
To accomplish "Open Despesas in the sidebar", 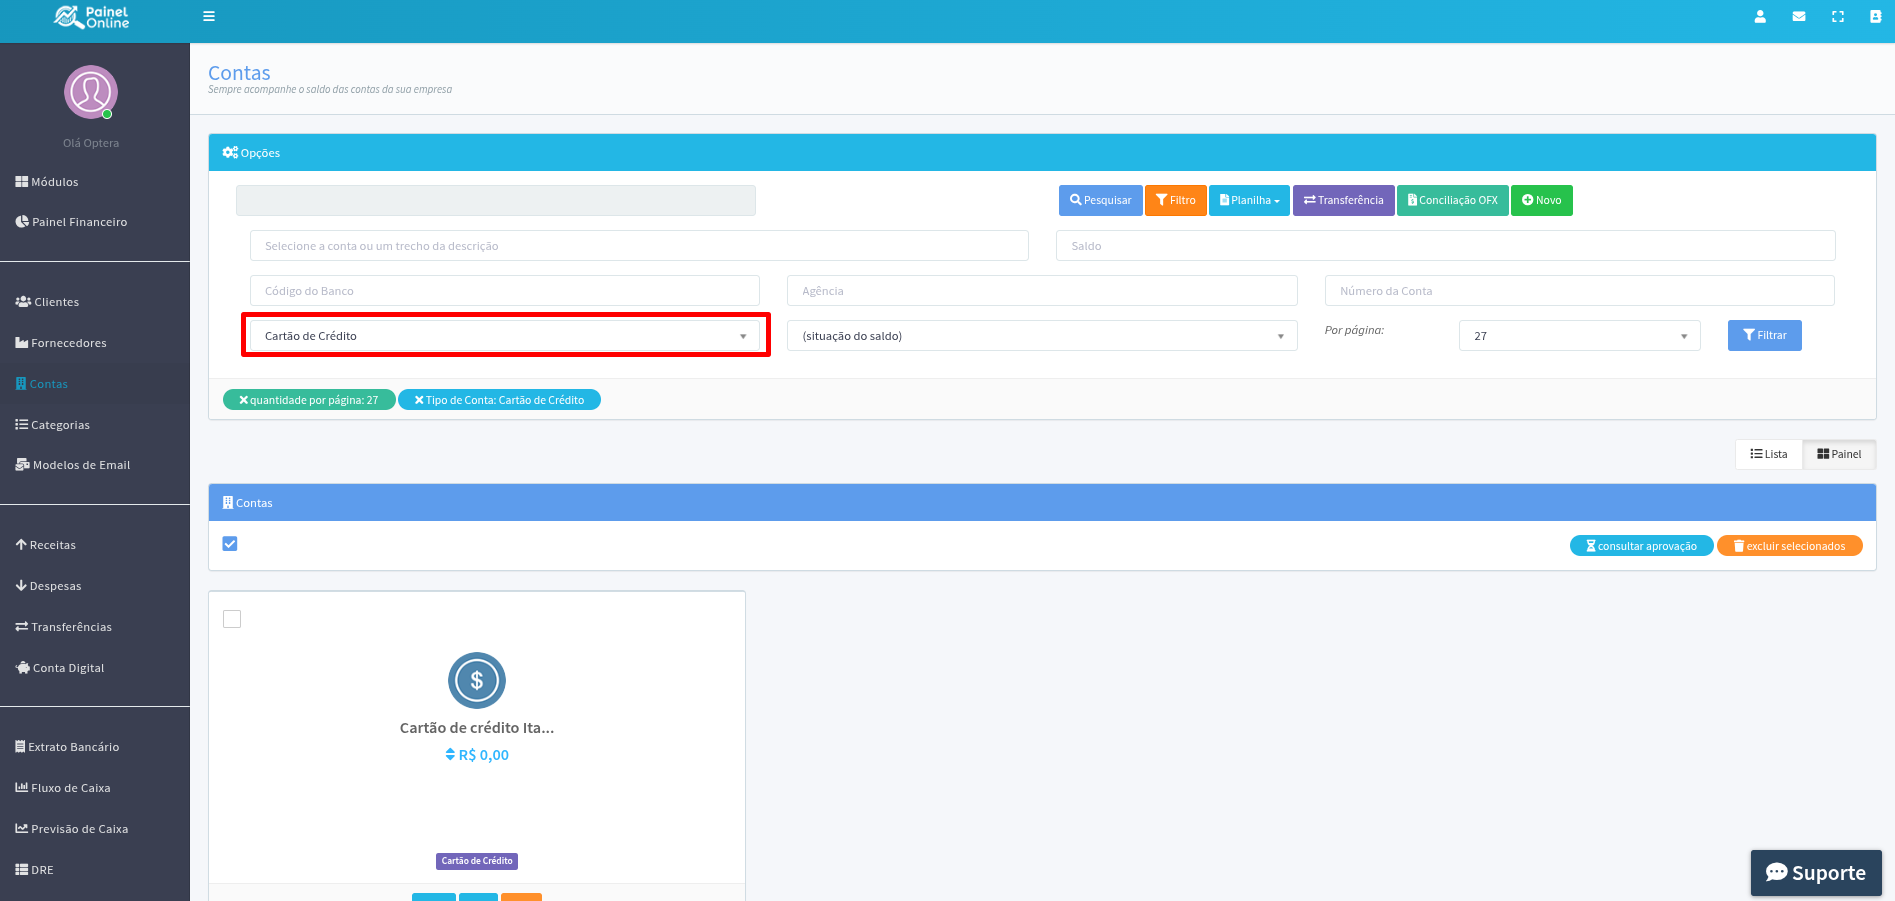I will 55,586.
